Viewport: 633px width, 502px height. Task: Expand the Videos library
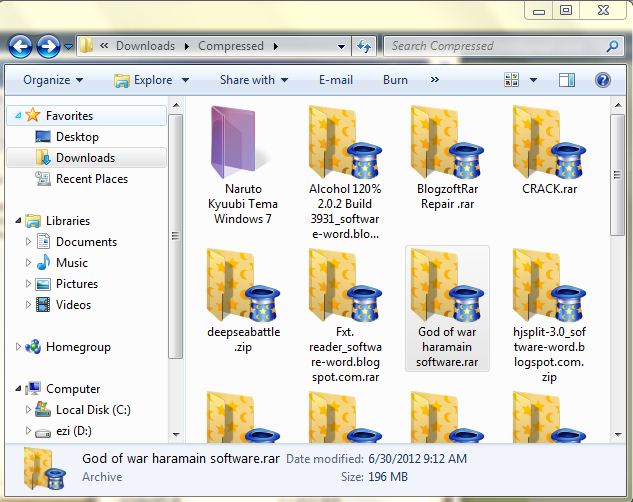[28, 305]
